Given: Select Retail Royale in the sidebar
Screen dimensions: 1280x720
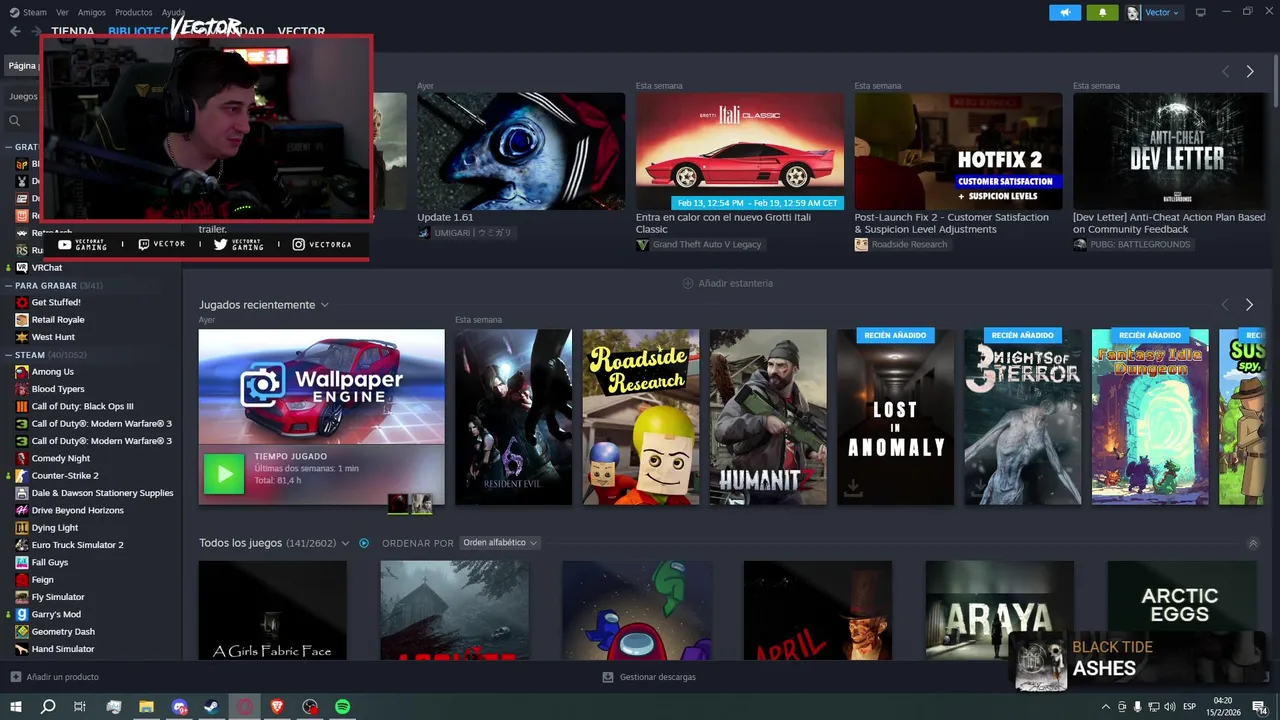Looking at the screenshot, I should [58, 320].
